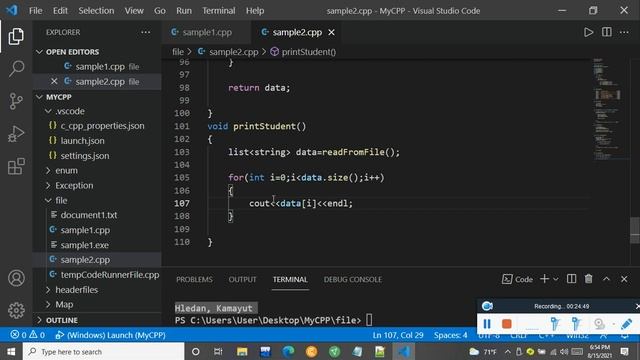This screenshot has width=640, height=360.
Task: Click the editor vertical scrollbar thumb
Action: pyautogui.click(x=635, y=230)
